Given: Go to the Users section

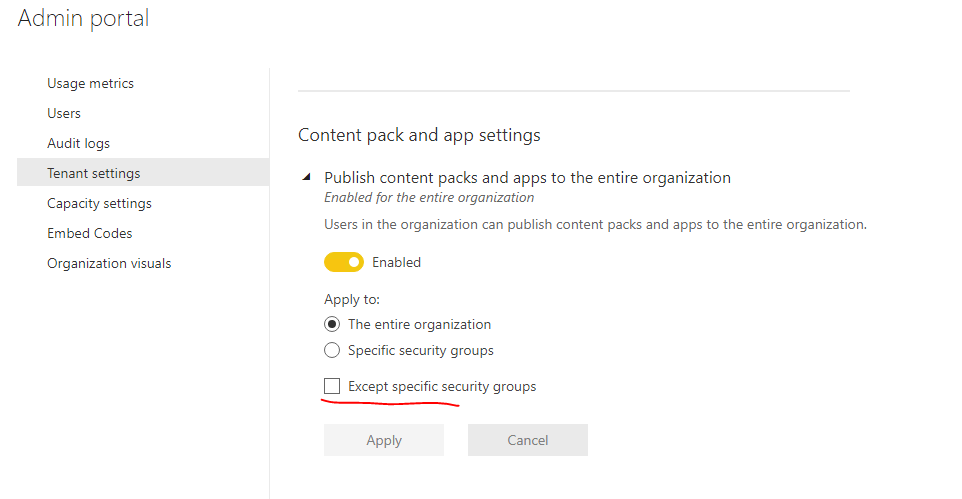Looking at the screenshot, I should [64, 114].
